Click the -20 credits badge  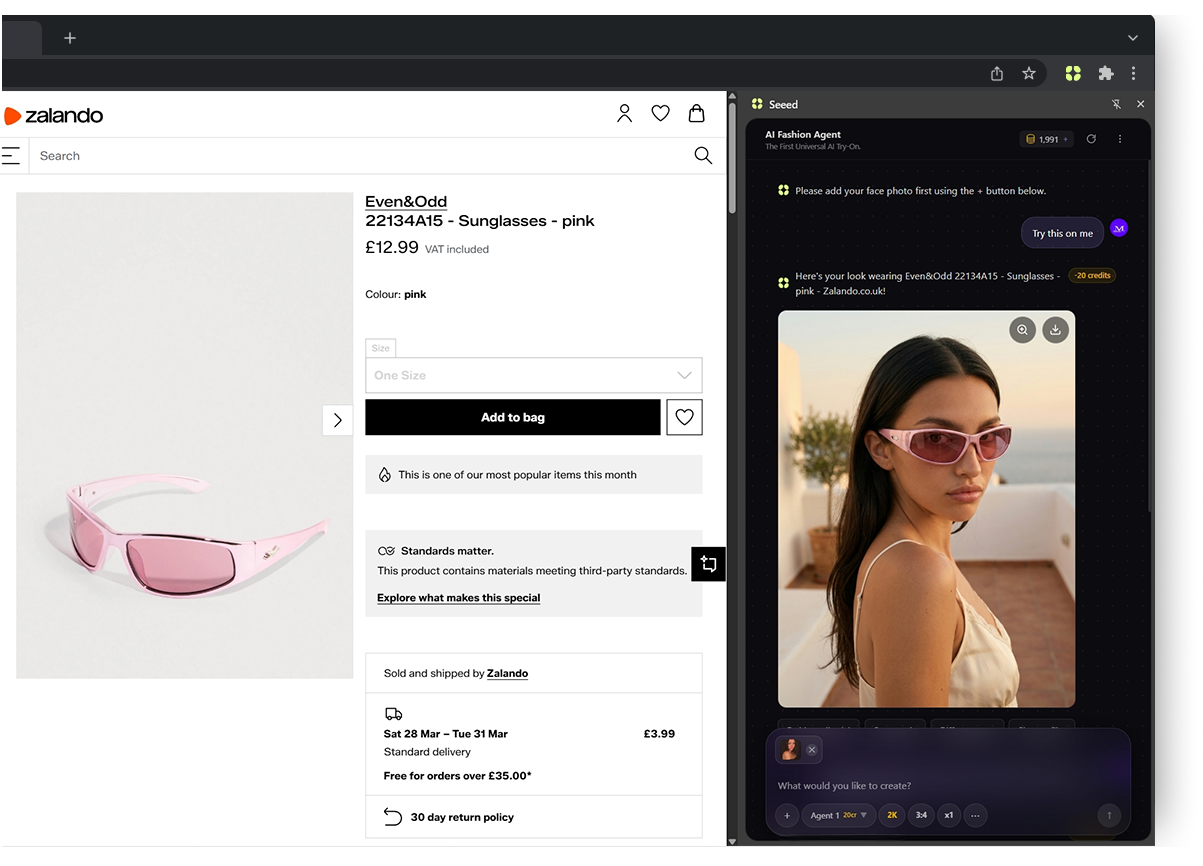click(1092, 275)
